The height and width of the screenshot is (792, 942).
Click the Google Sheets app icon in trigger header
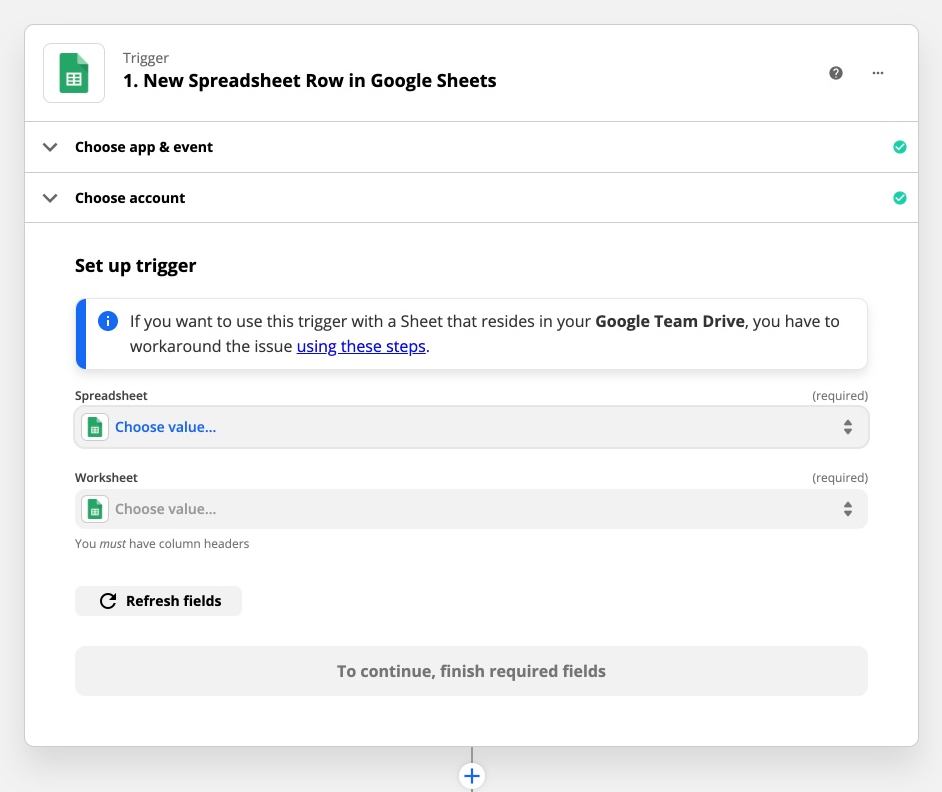74,73
